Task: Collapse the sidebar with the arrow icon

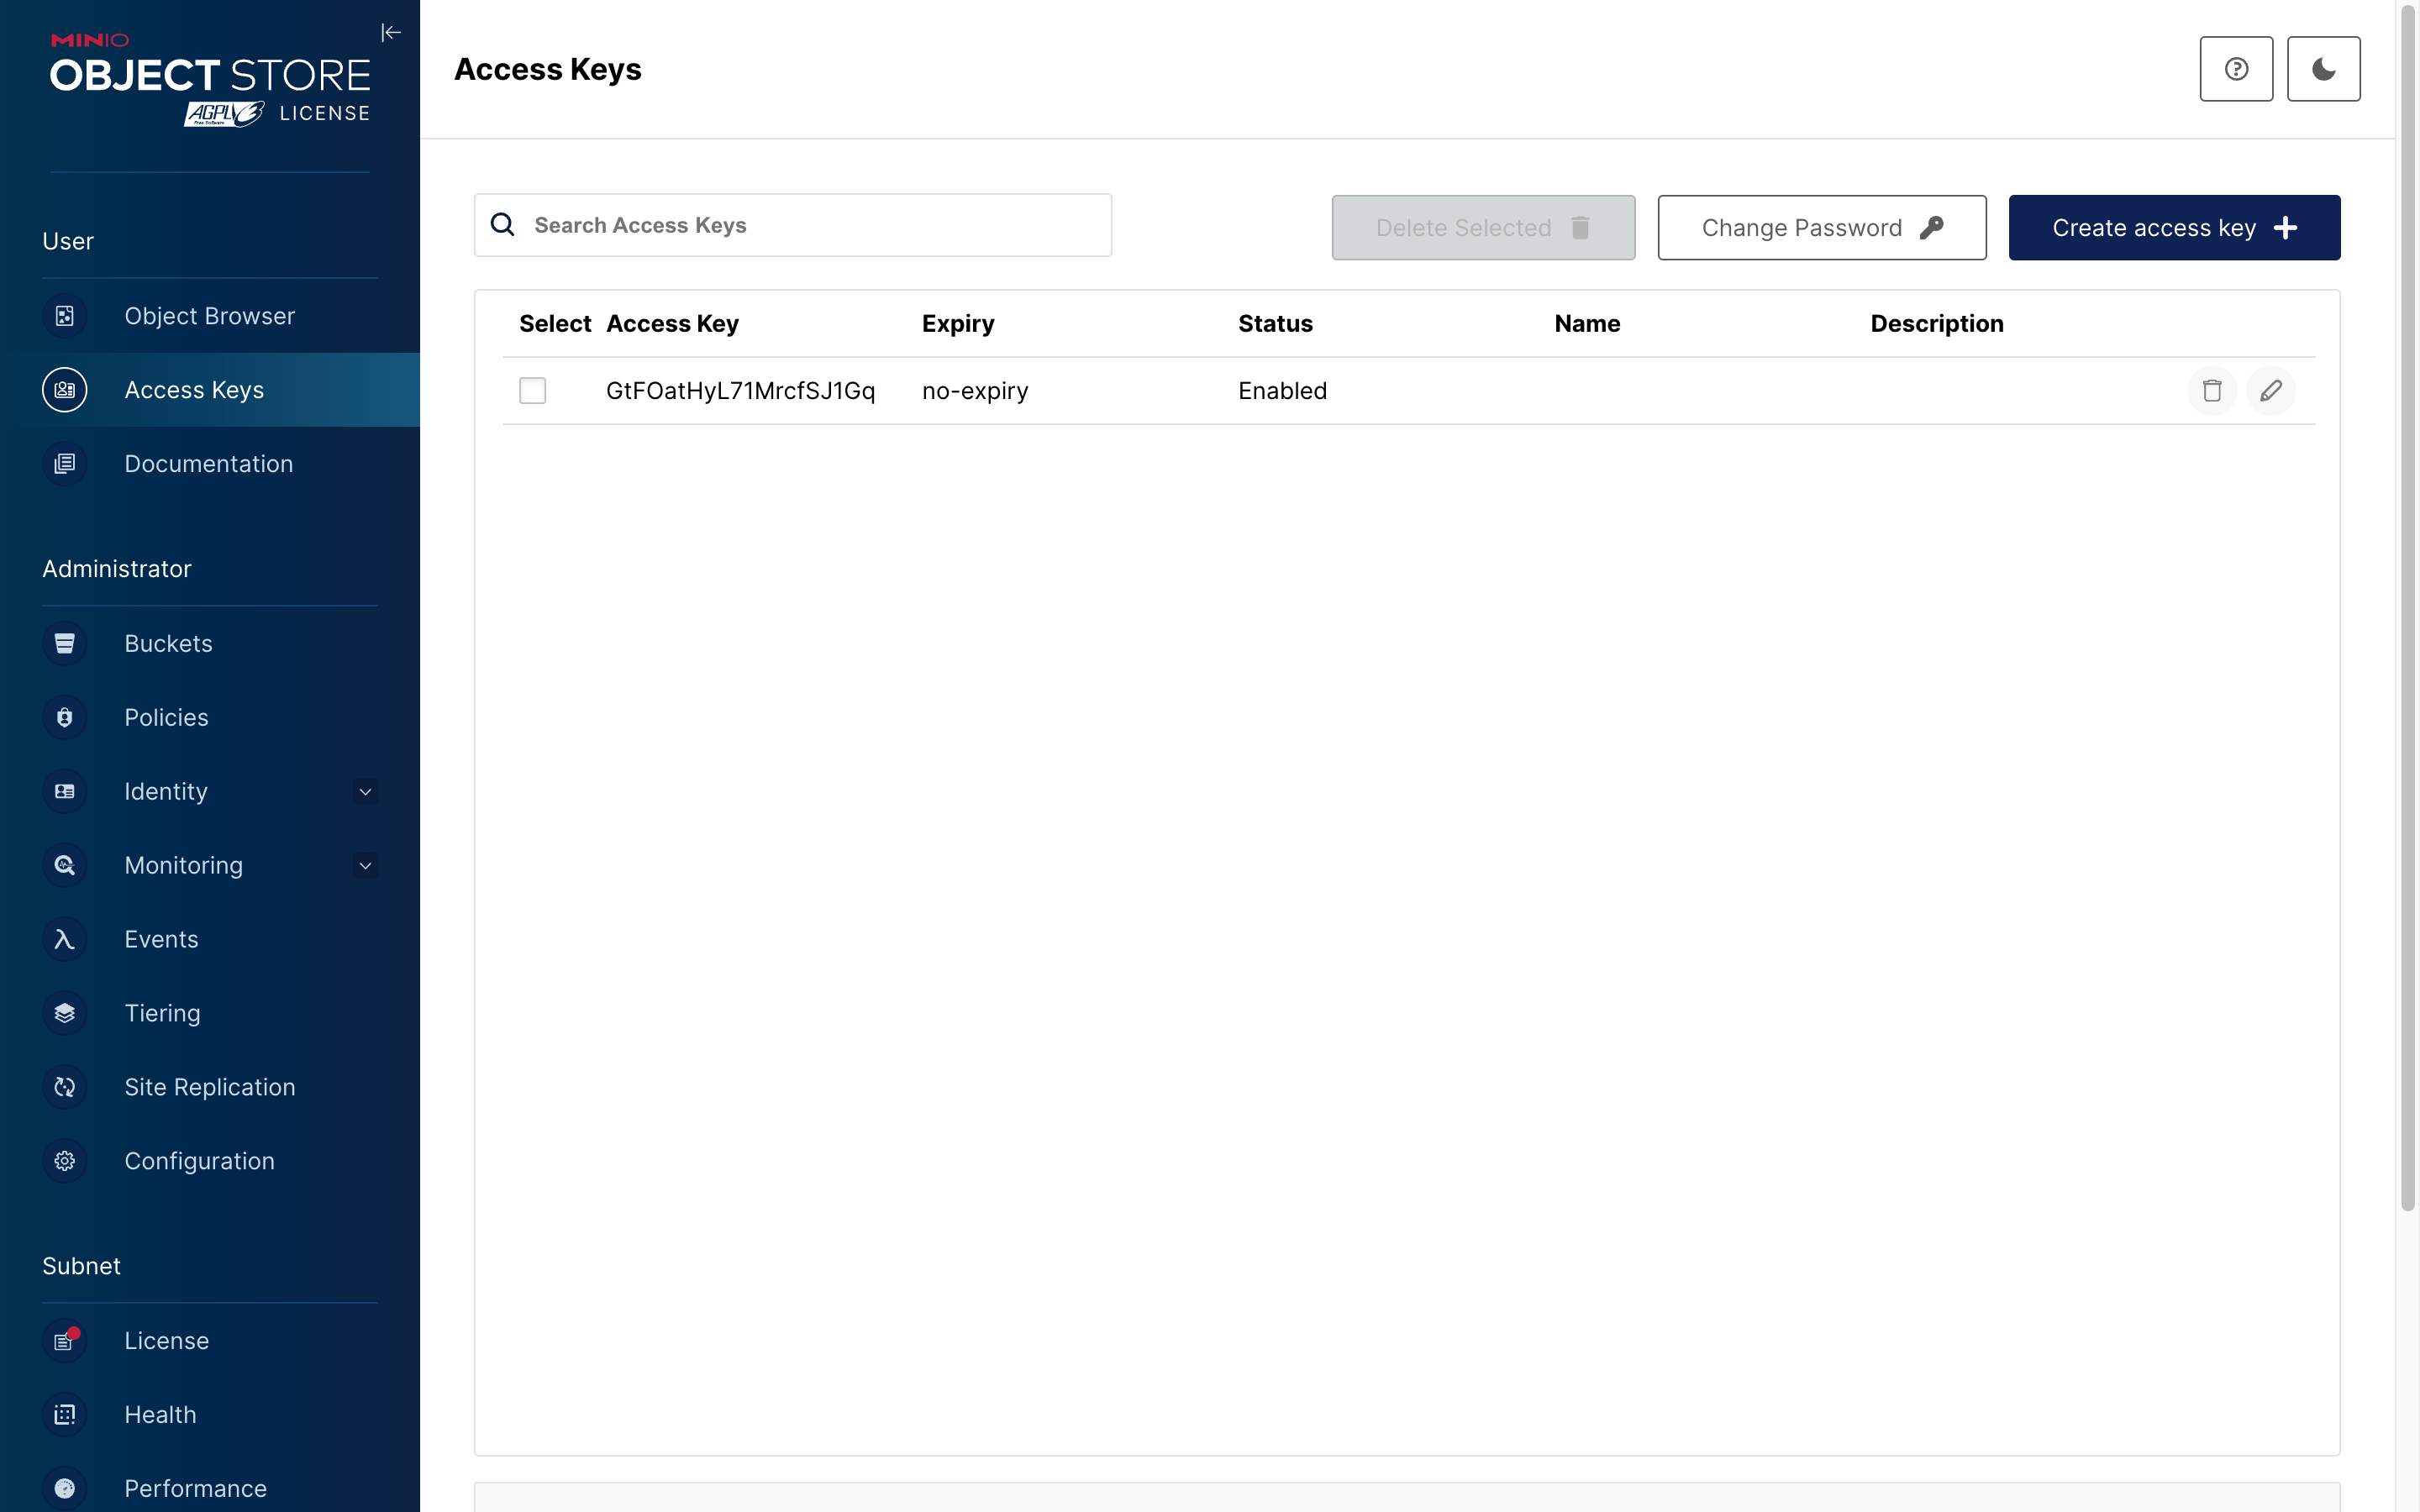Action: tap(391, 33)
